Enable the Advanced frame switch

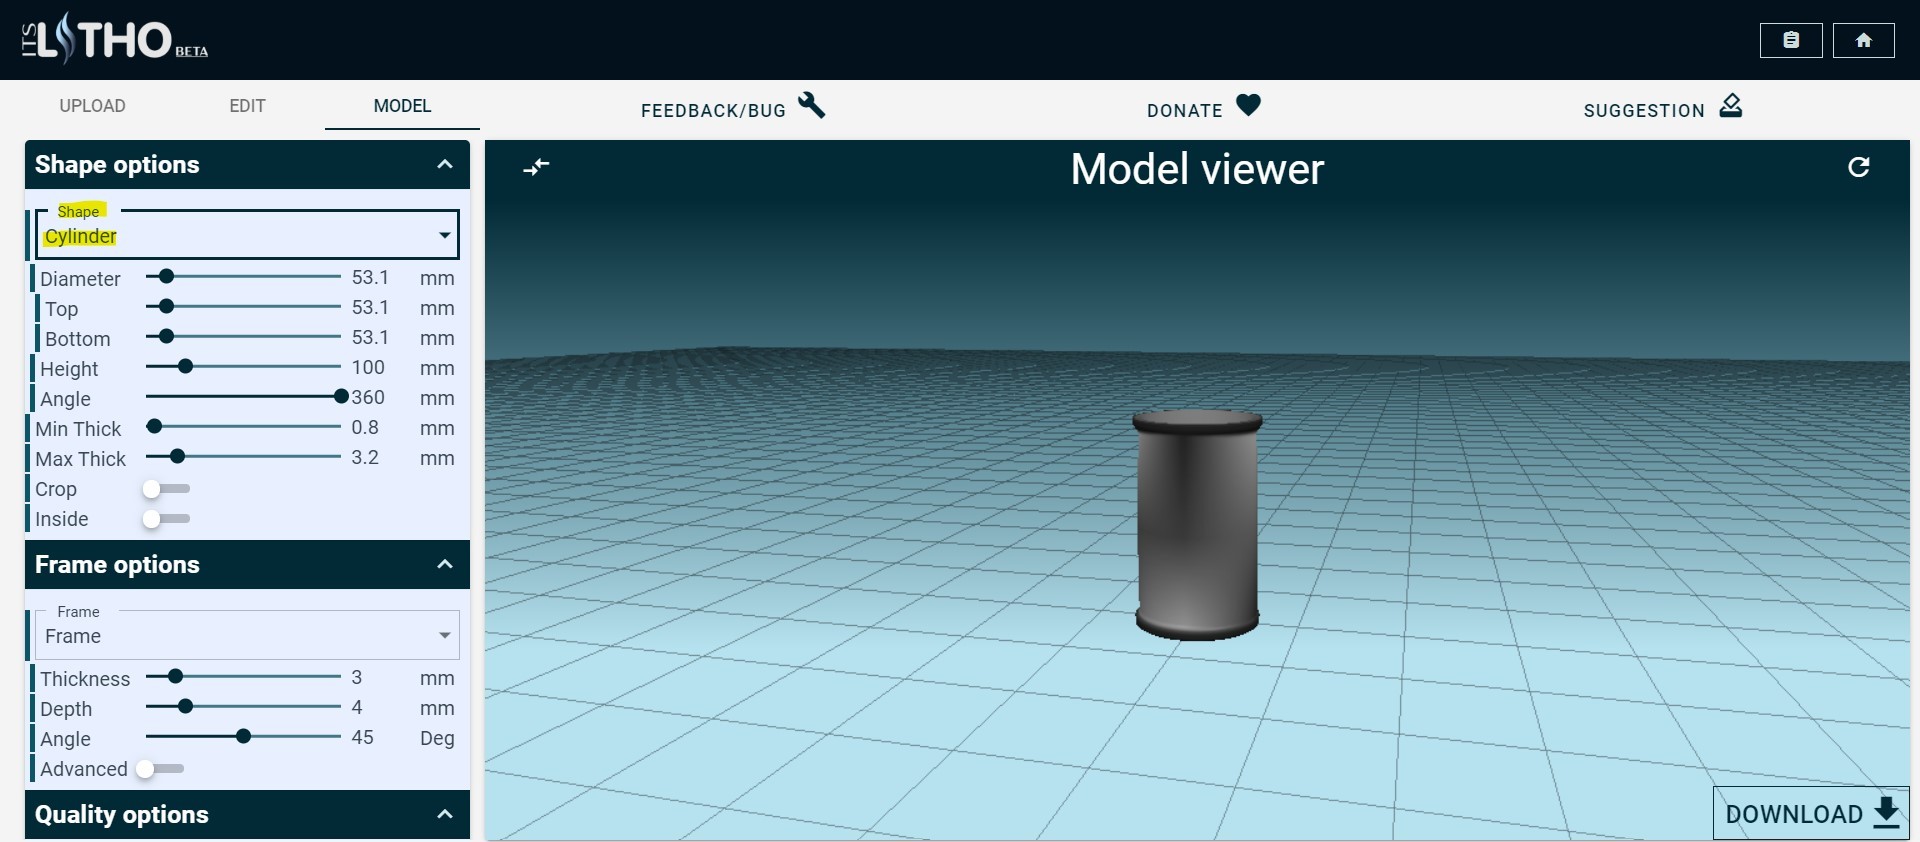(160, 769)
